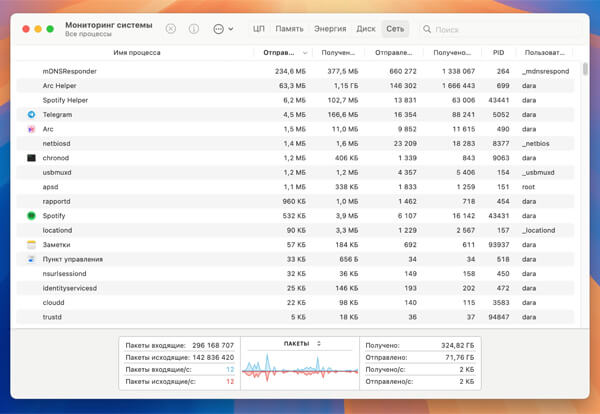The width and height of the screenshot is (600, 414).
Task: Click Пакеты входящие total 296 168 707
Action: coord(213,345)
